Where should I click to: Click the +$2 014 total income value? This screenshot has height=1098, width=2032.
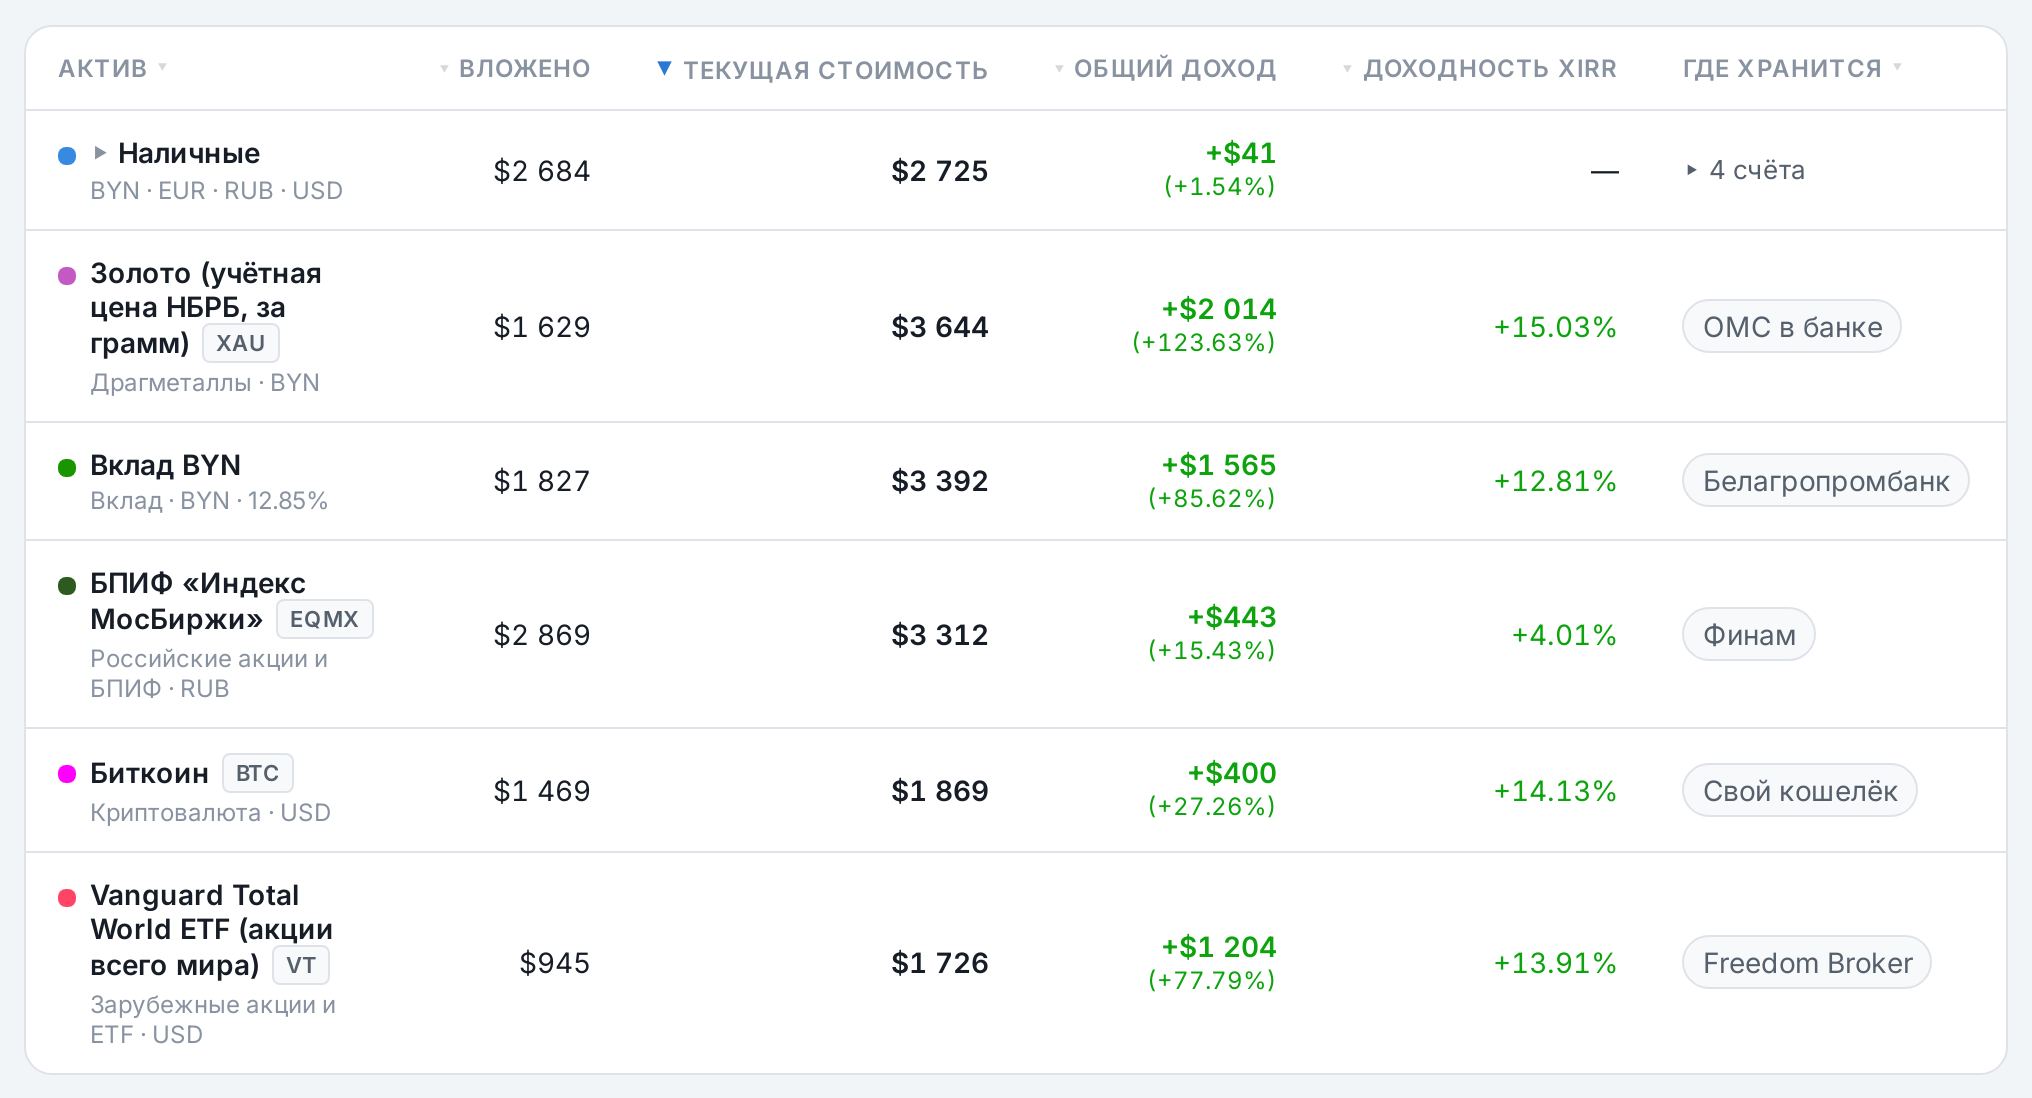pos(1219,309)
